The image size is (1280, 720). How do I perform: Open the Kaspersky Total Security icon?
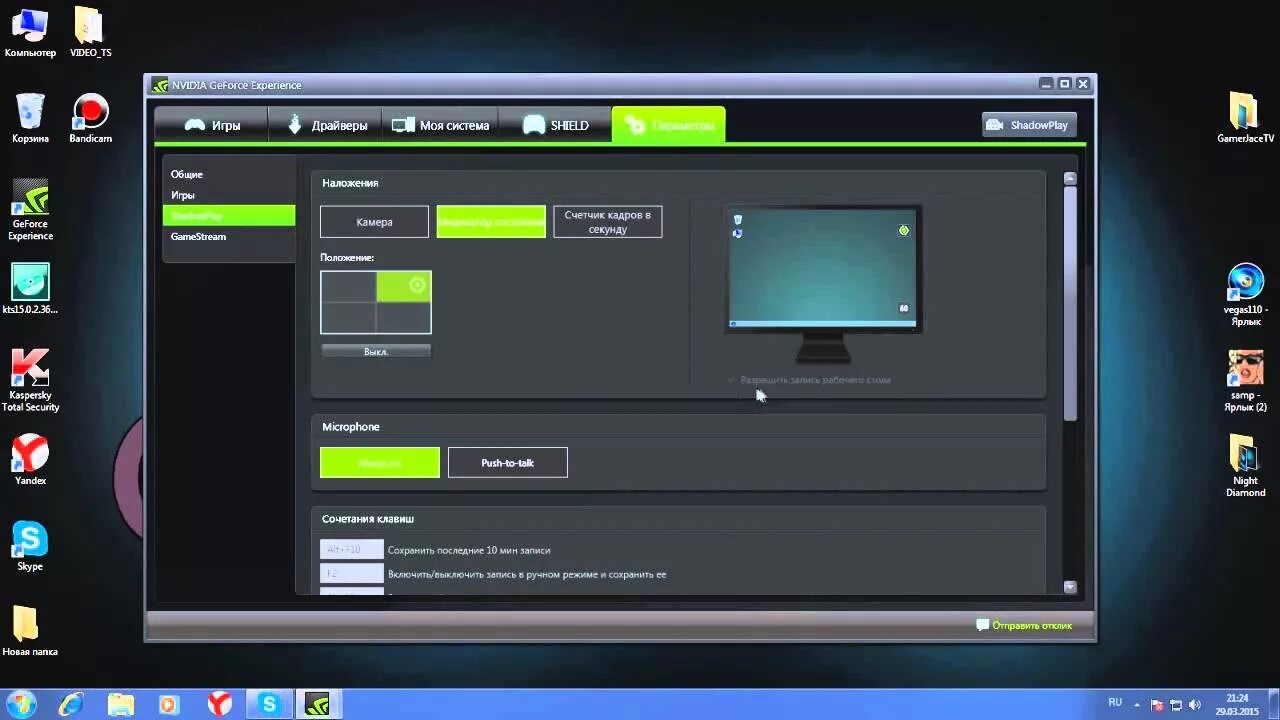30,380
